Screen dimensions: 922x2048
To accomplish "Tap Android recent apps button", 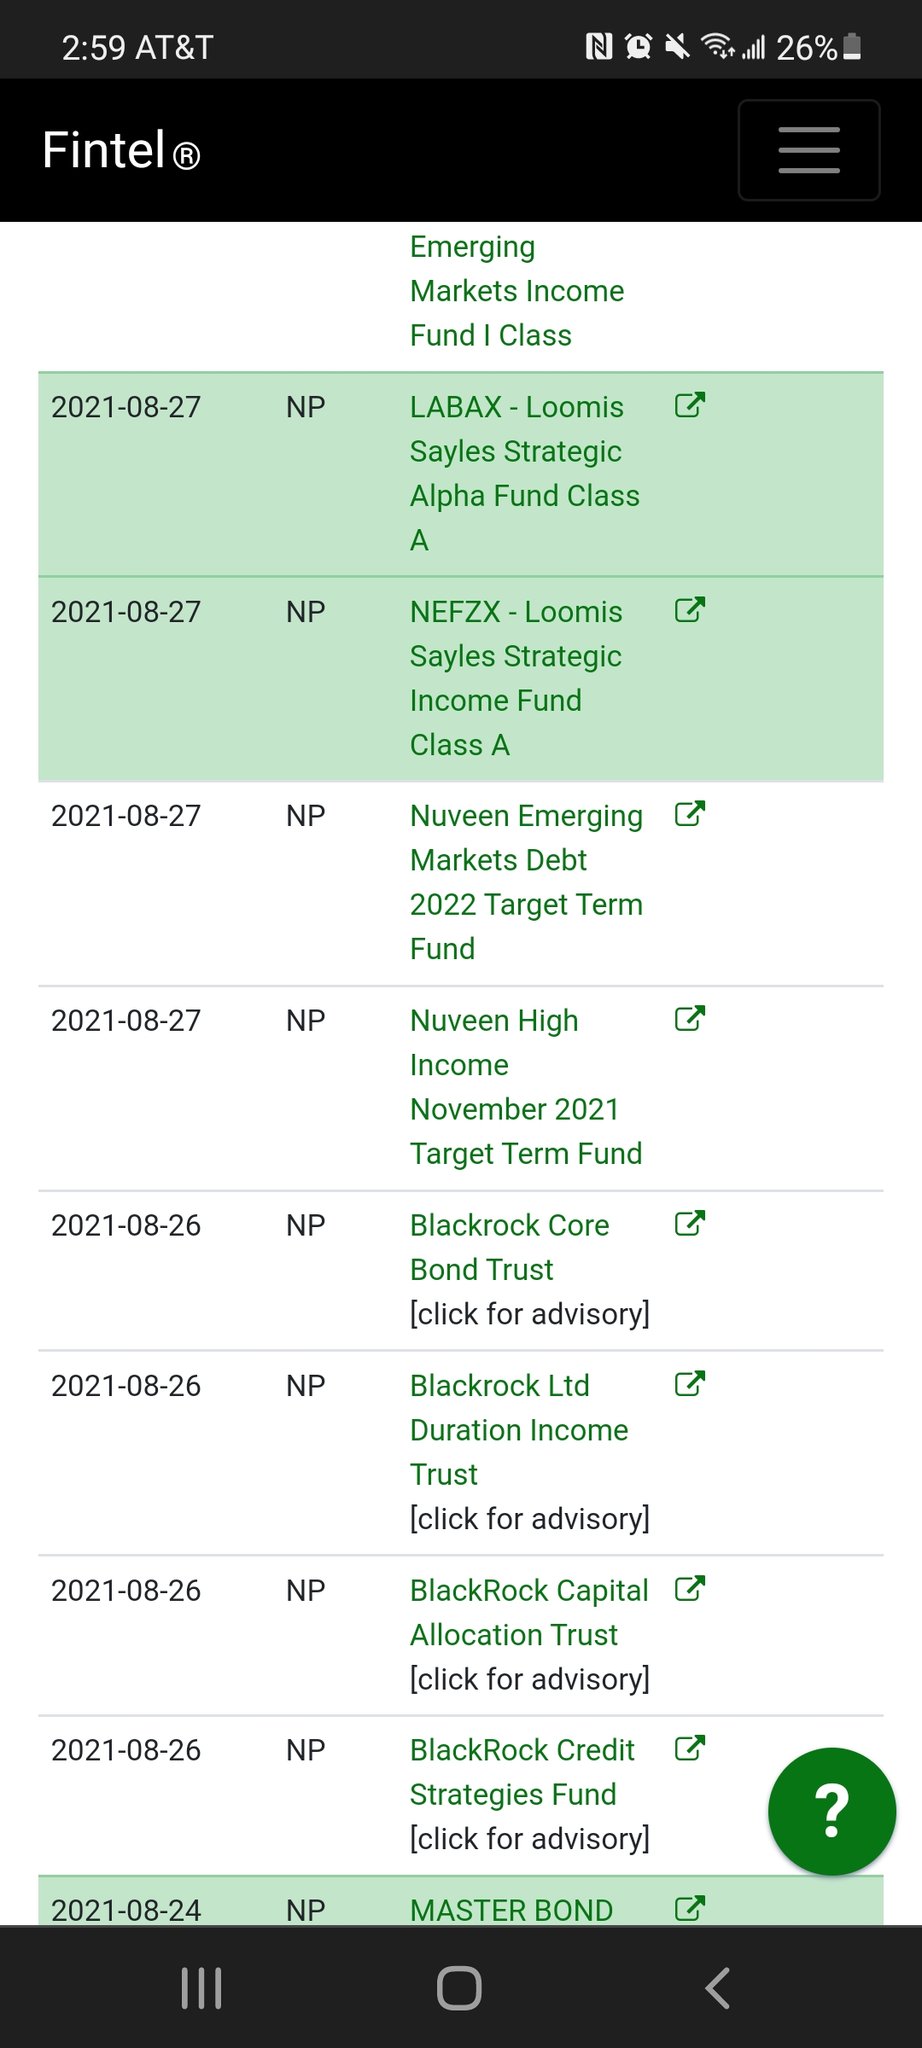I will [x=201, y=1988].
